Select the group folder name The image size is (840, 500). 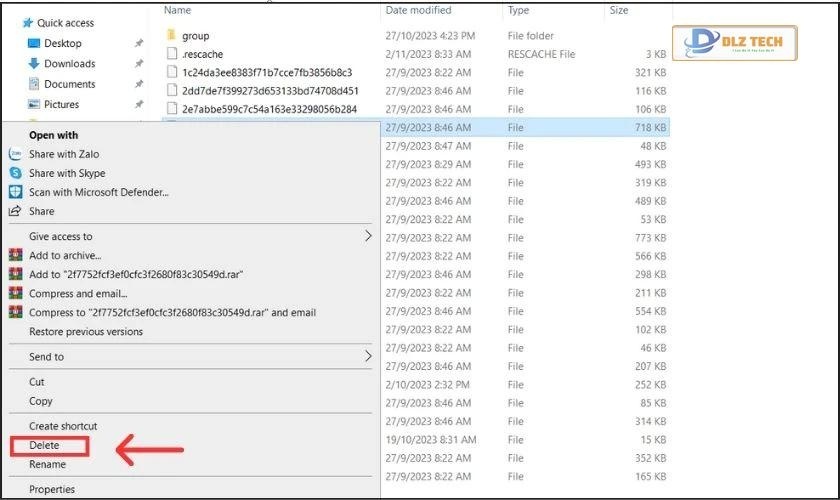[196, 36]
